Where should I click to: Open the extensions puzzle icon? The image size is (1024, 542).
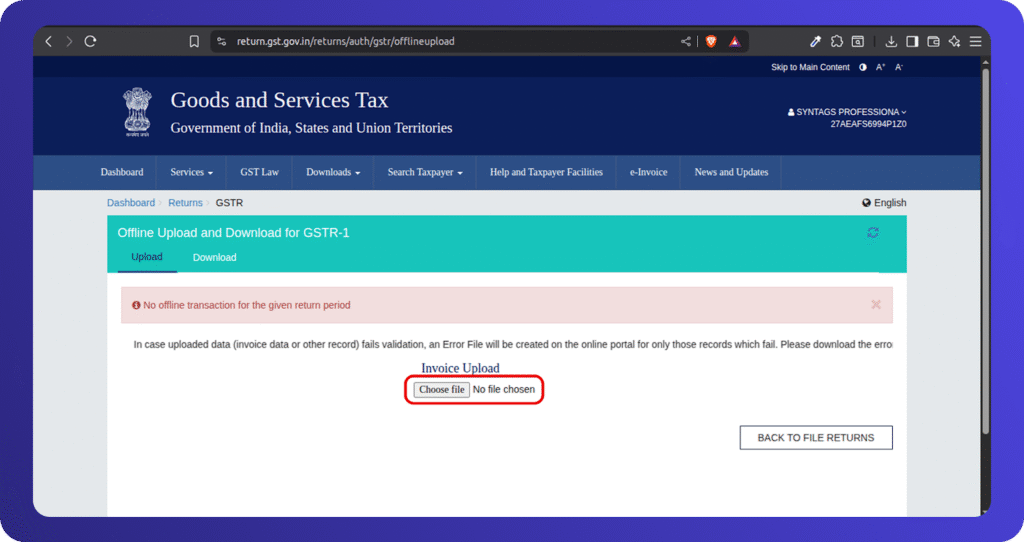(x=837, y=41)
